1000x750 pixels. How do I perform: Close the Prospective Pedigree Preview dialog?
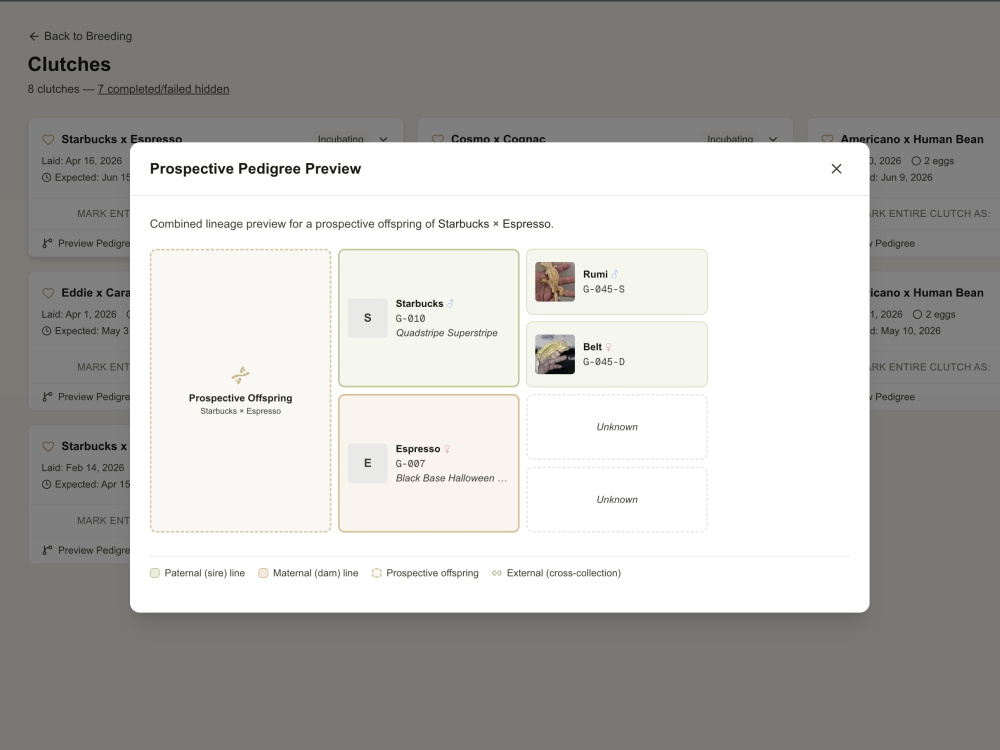click(x=836, y=168)
